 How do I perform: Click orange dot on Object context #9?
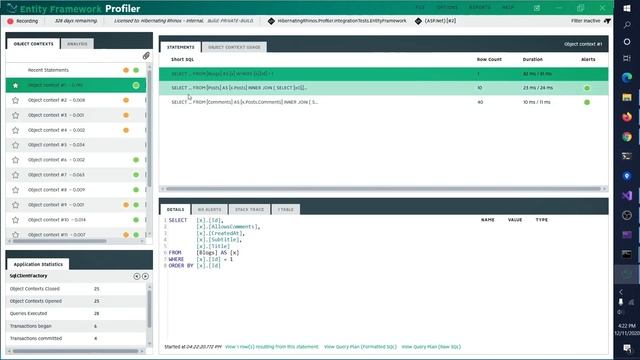[x=126, y=205]
